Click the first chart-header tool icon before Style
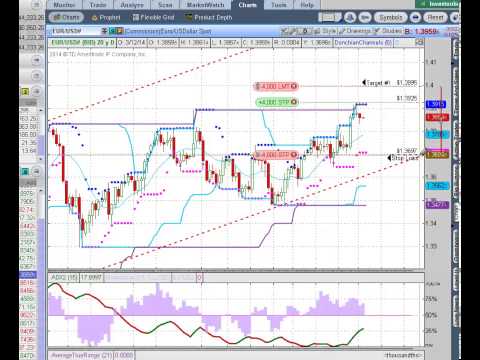The image size is (480, 360). point(284,31)
